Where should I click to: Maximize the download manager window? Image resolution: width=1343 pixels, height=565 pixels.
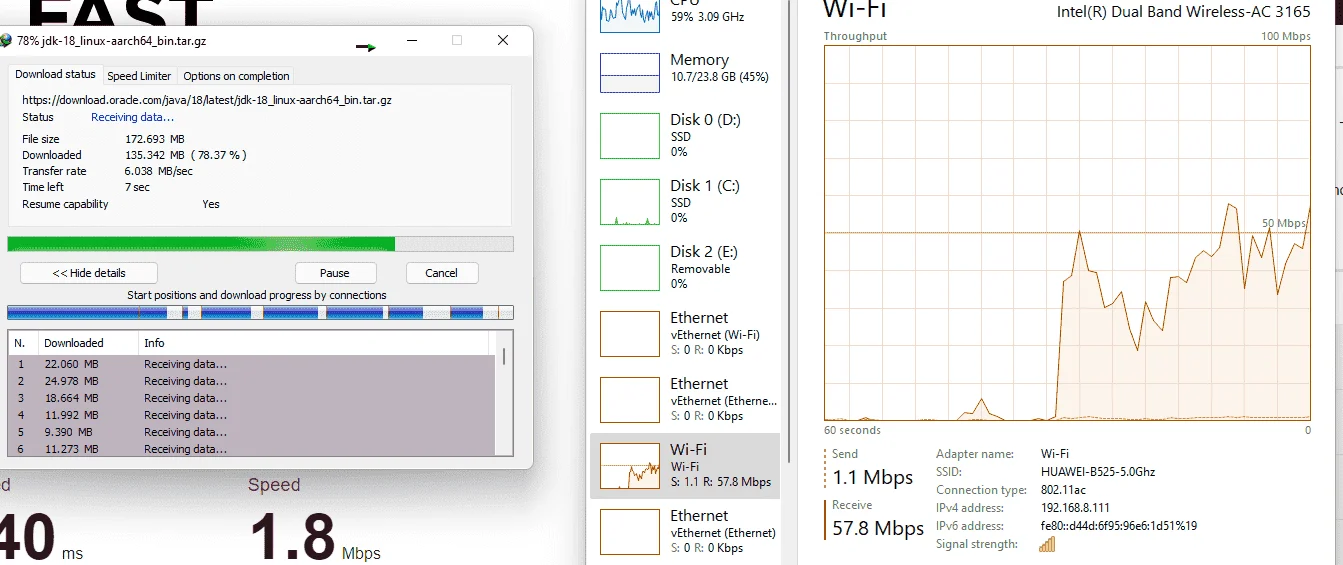[x=457, y=41]
